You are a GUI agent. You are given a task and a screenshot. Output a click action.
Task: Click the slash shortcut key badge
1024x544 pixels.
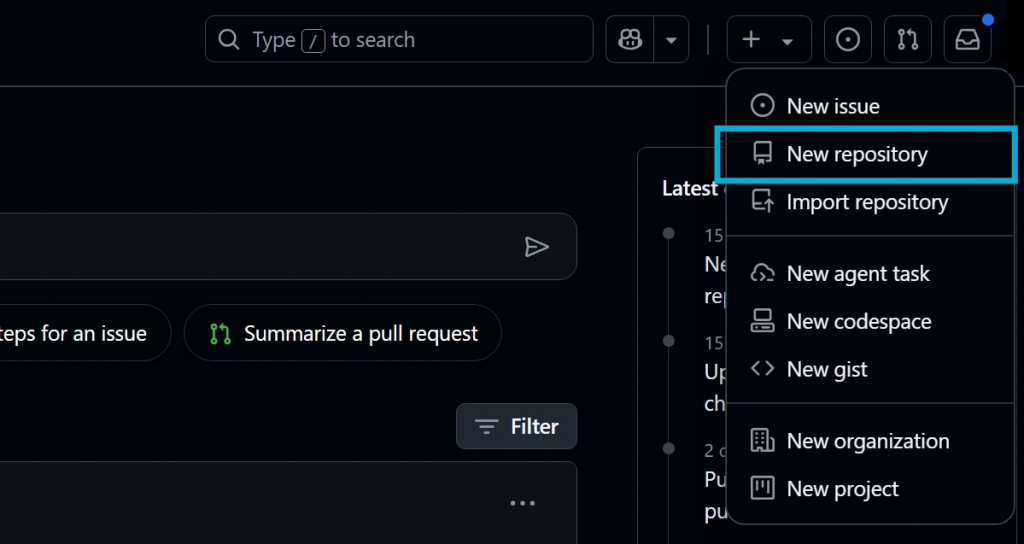click(313, 40)
